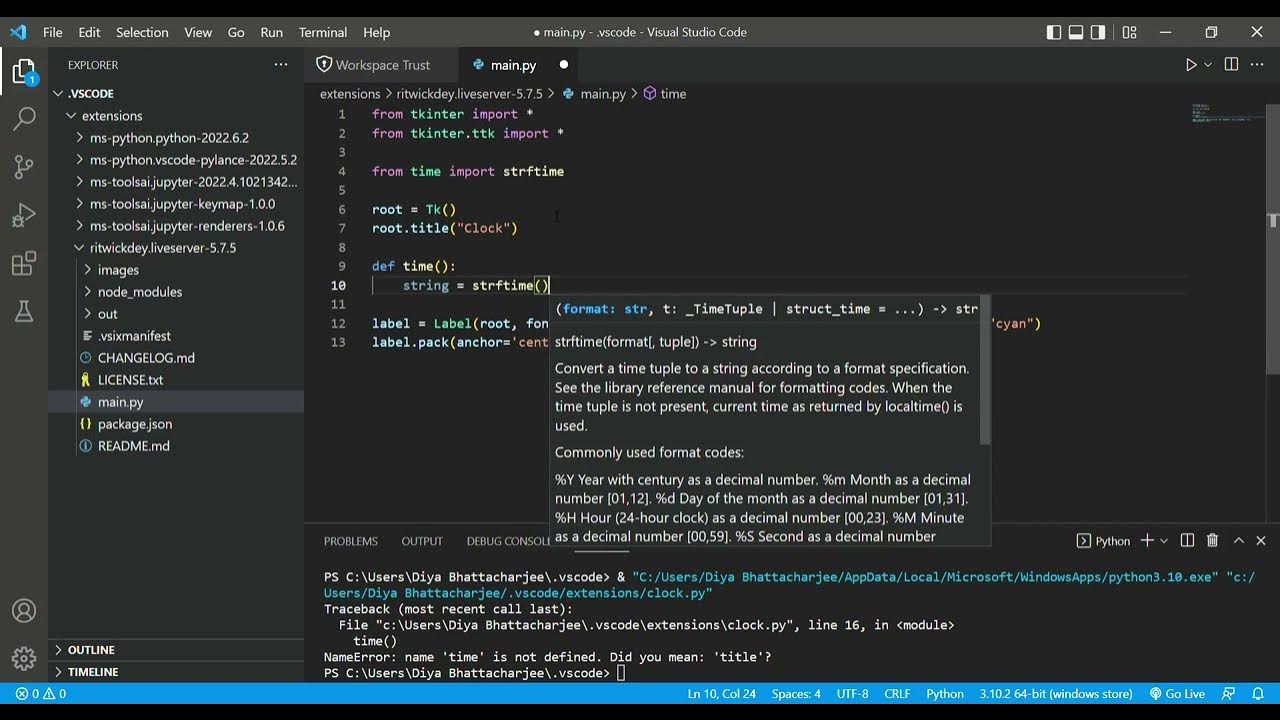This screenshot has height=720, width=1280.
Task: Expand the ms-python.vscode-pylance-2022.5.2 folder
Action: pos(176,159)
